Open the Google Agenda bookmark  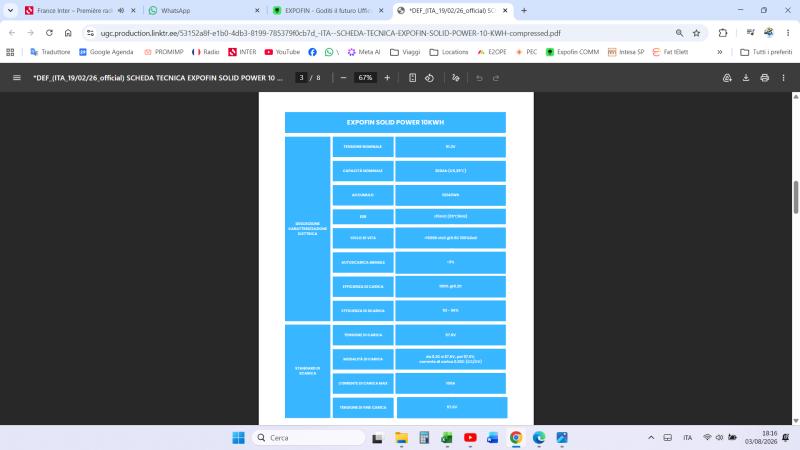(106, 52)
